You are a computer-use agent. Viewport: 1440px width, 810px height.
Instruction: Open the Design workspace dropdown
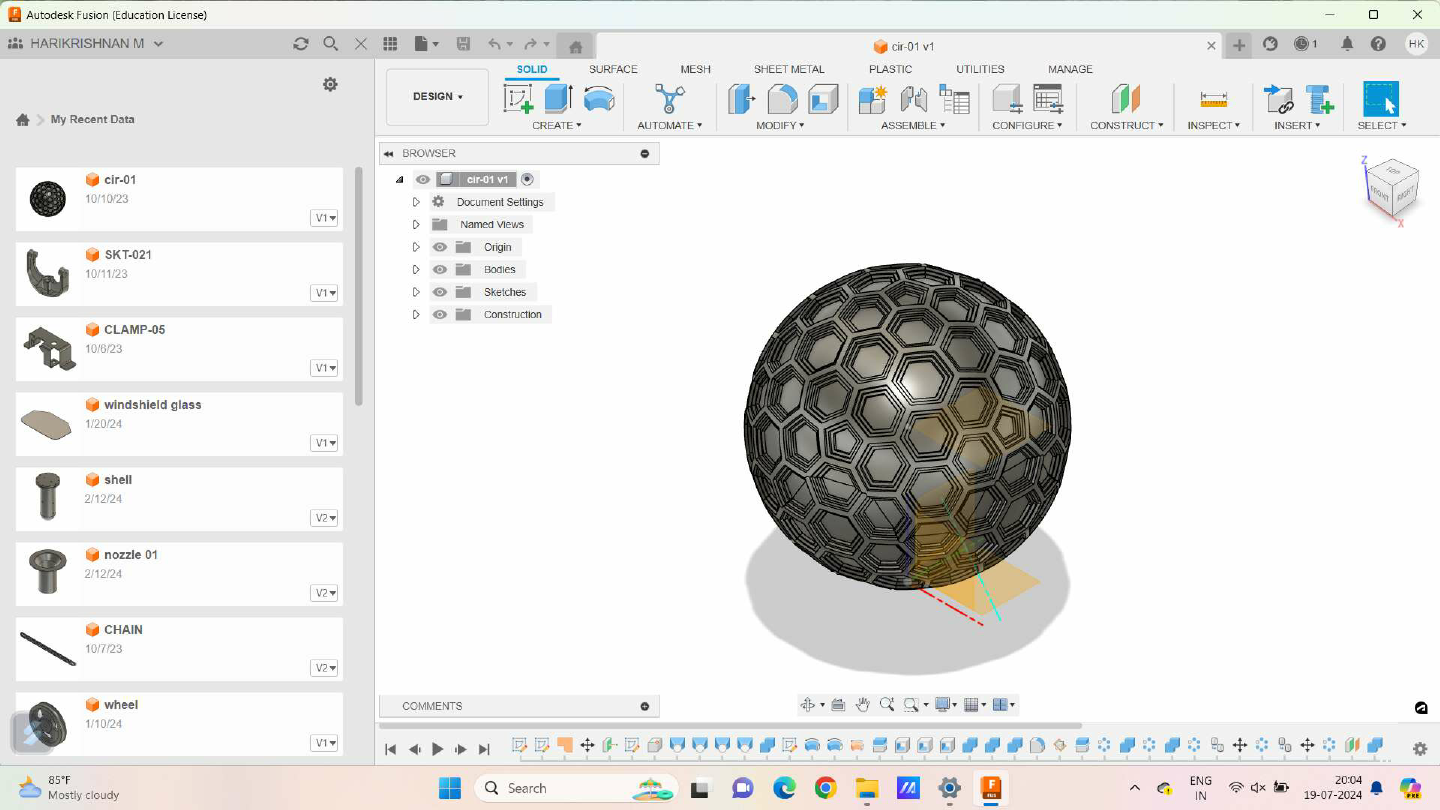436,96
